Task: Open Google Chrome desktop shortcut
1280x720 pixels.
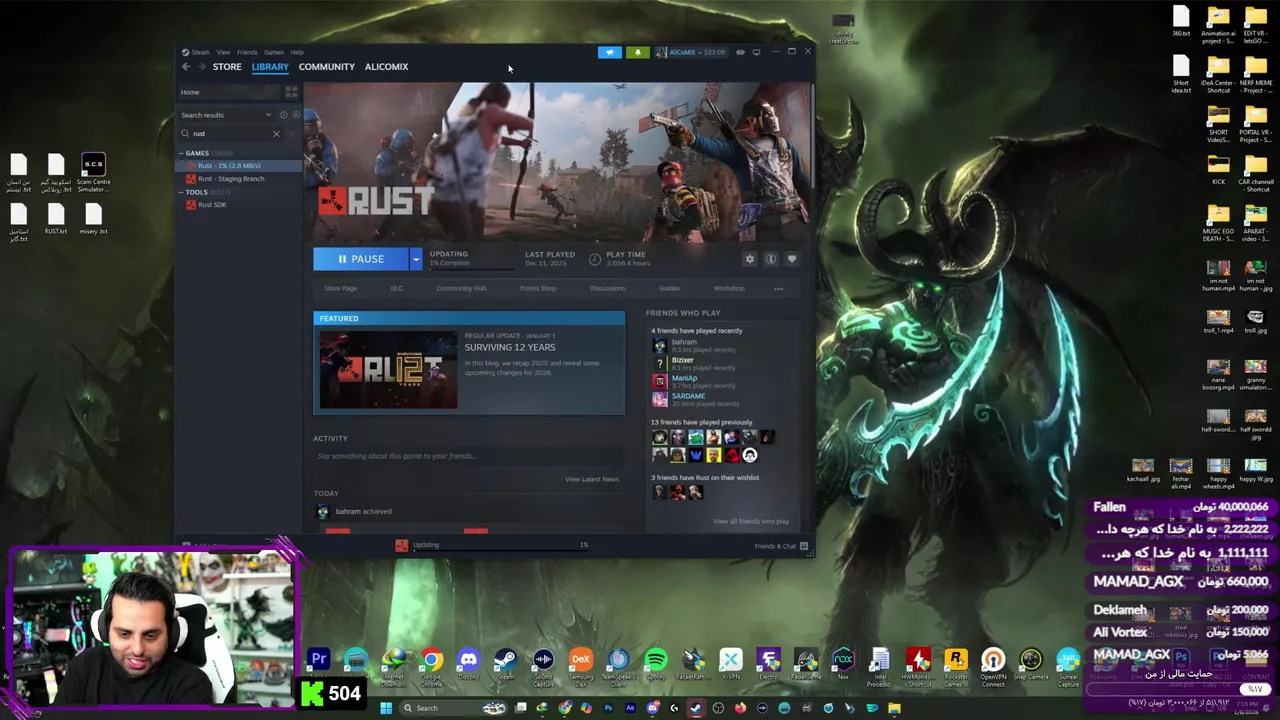Action: pos(431,666)
